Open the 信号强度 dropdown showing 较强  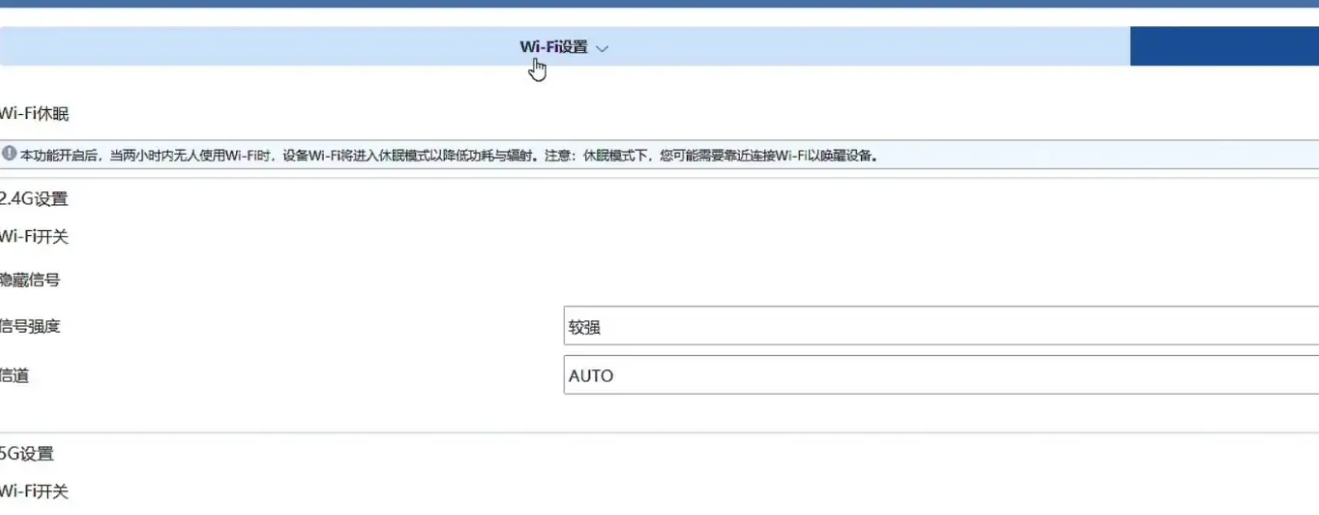(940, 326)
